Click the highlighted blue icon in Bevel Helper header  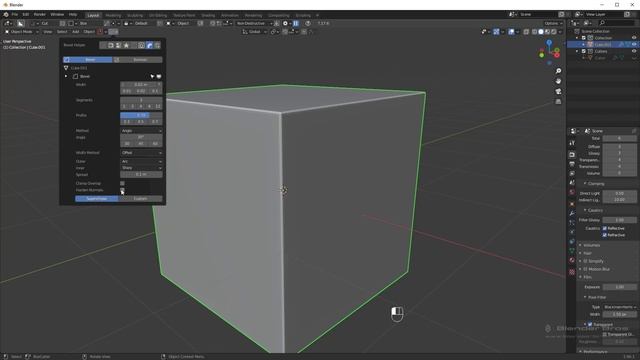tap(149, 45)
